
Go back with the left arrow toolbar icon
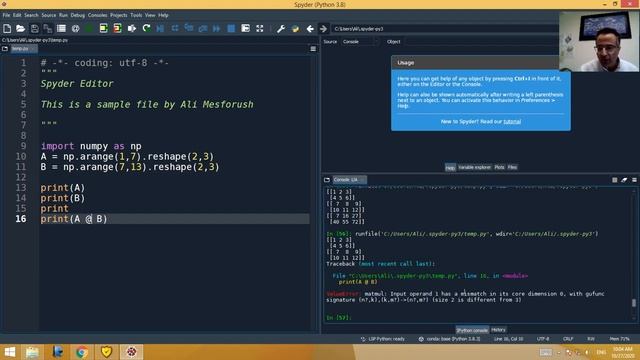pos(310,29)
